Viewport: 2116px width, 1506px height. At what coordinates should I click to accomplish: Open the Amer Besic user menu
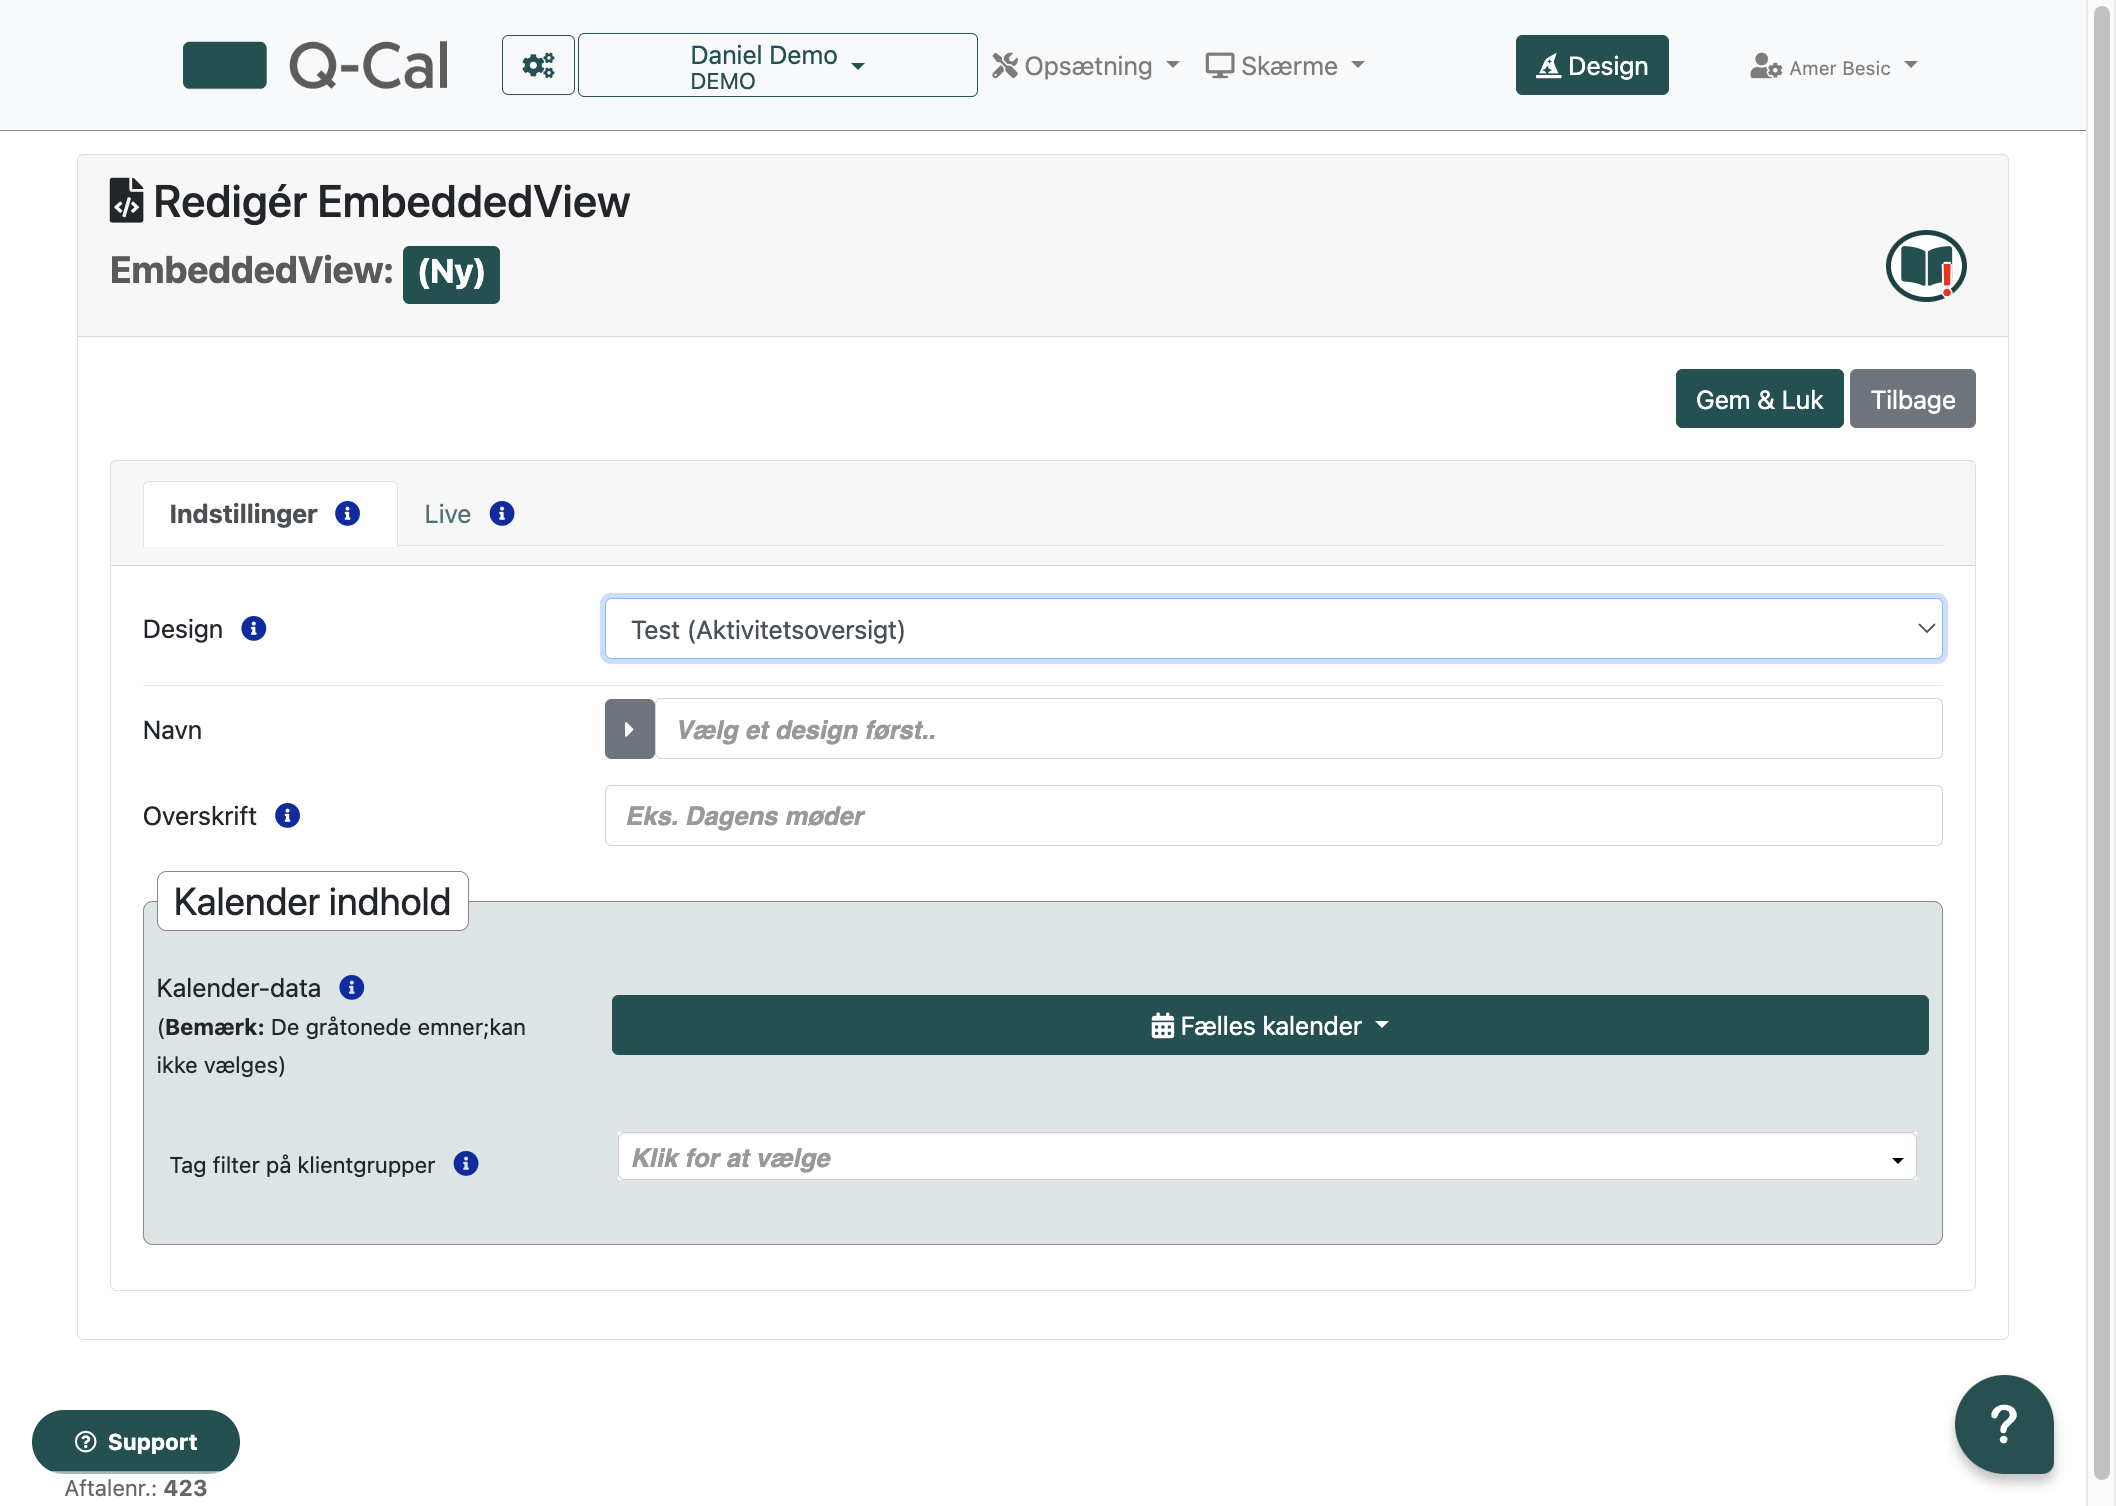1834,67
